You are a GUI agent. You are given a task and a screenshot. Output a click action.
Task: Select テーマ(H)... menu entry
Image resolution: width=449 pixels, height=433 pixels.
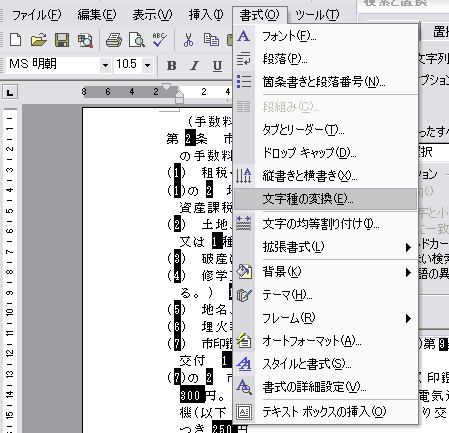(x=326, y=295)
